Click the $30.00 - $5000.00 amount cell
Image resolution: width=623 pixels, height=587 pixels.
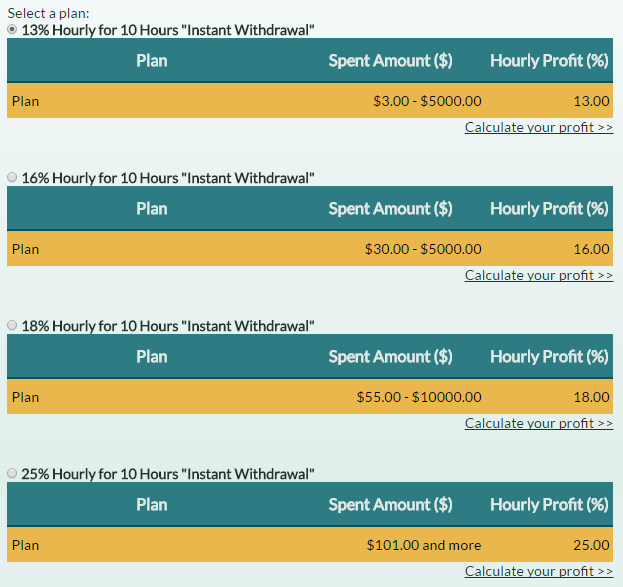(x=423, y=249)
